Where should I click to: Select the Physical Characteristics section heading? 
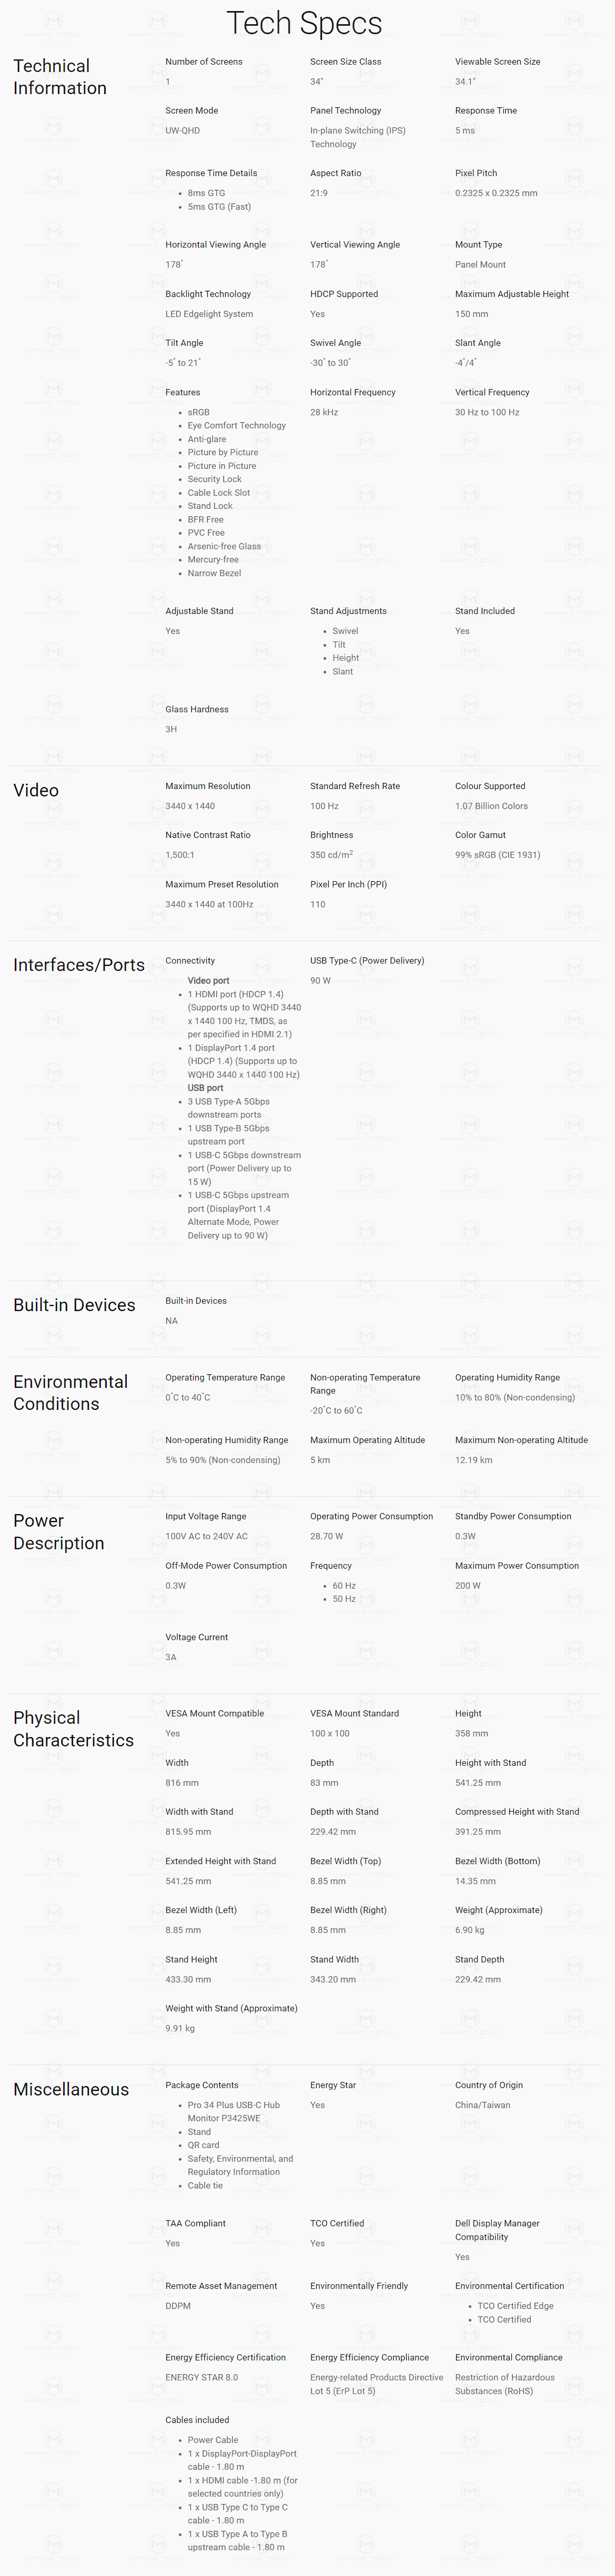(x=73, y=1729)
